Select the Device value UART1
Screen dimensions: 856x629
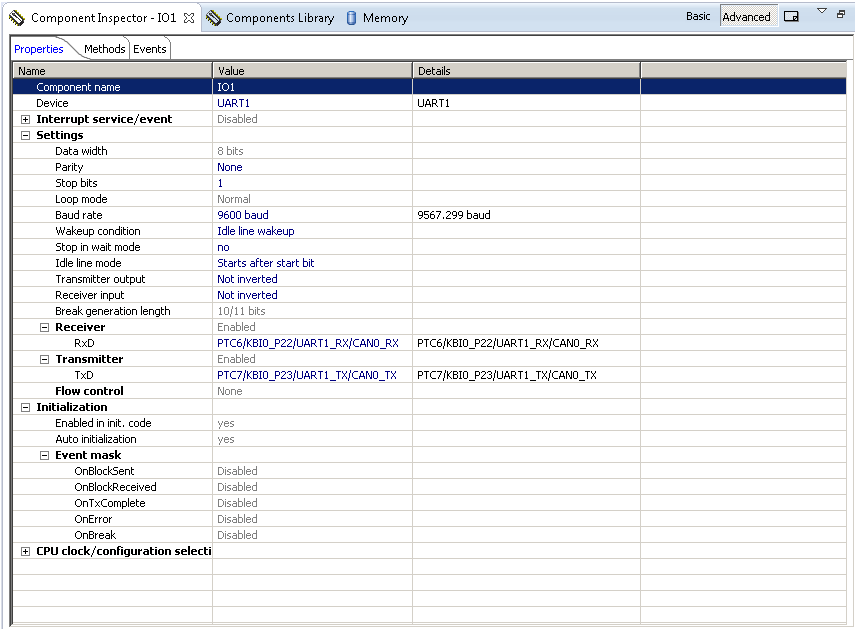(x=312, y=103)
